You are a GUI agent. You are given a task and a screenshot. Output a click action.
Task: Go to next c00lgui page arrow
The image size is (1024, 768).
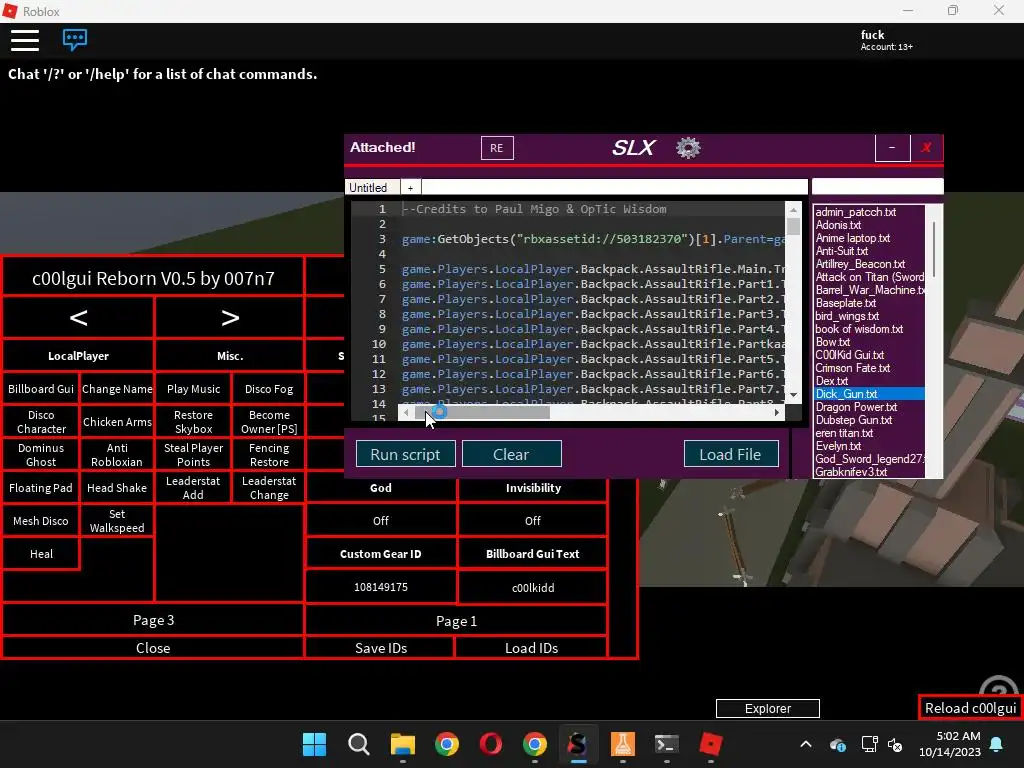pos(230,317)
